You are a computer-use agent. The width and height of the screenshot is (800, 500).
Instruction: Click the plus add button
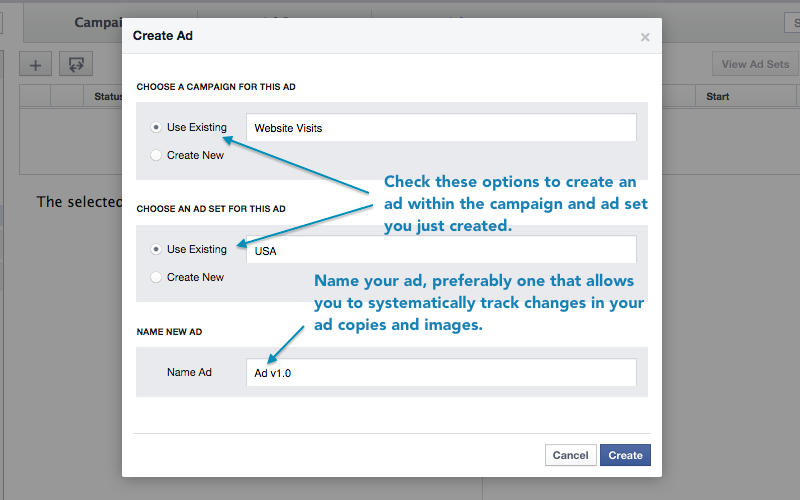pos(35,64)
